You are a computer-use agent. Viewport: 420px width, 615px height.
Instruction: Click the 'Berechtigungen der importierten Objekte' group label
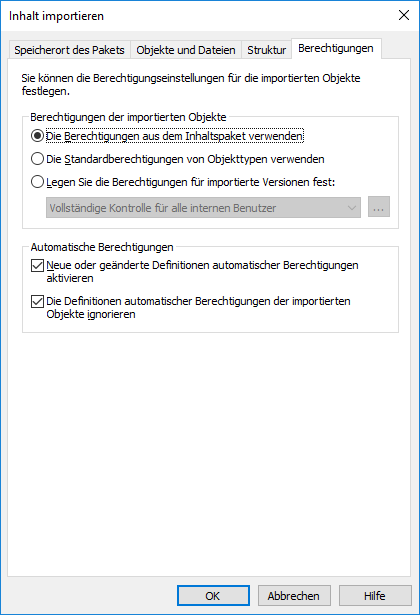[x=128, y=117]
